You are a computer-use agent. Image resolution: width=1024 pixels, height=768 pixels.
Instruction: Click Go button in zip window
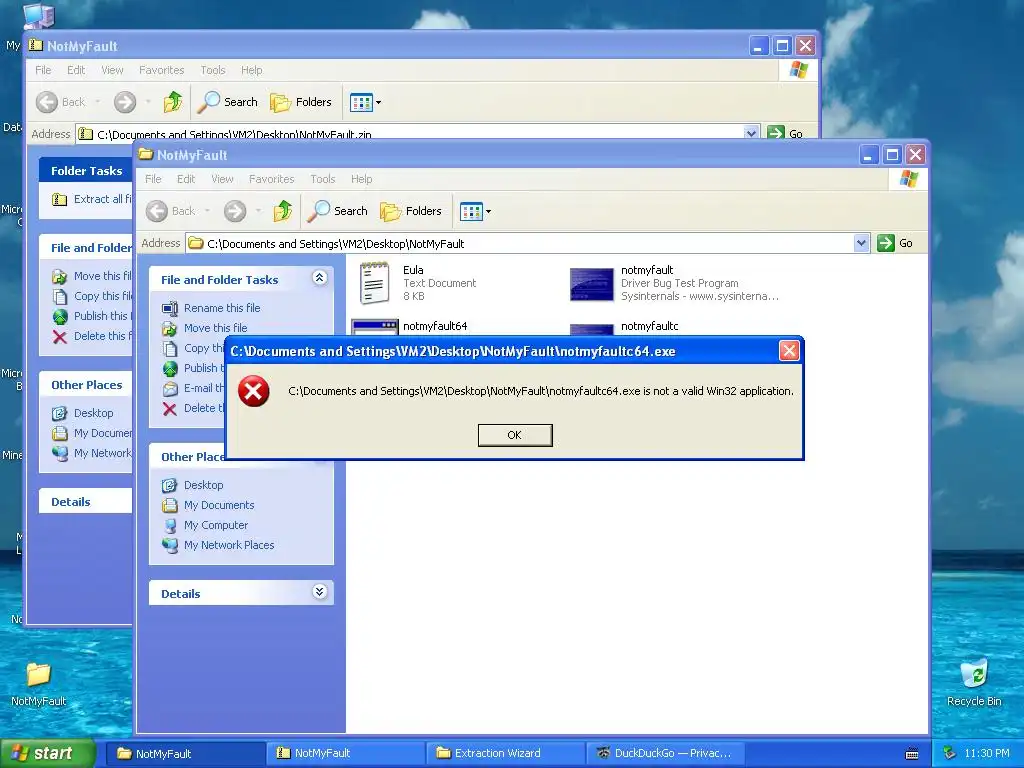coord(785,133)
